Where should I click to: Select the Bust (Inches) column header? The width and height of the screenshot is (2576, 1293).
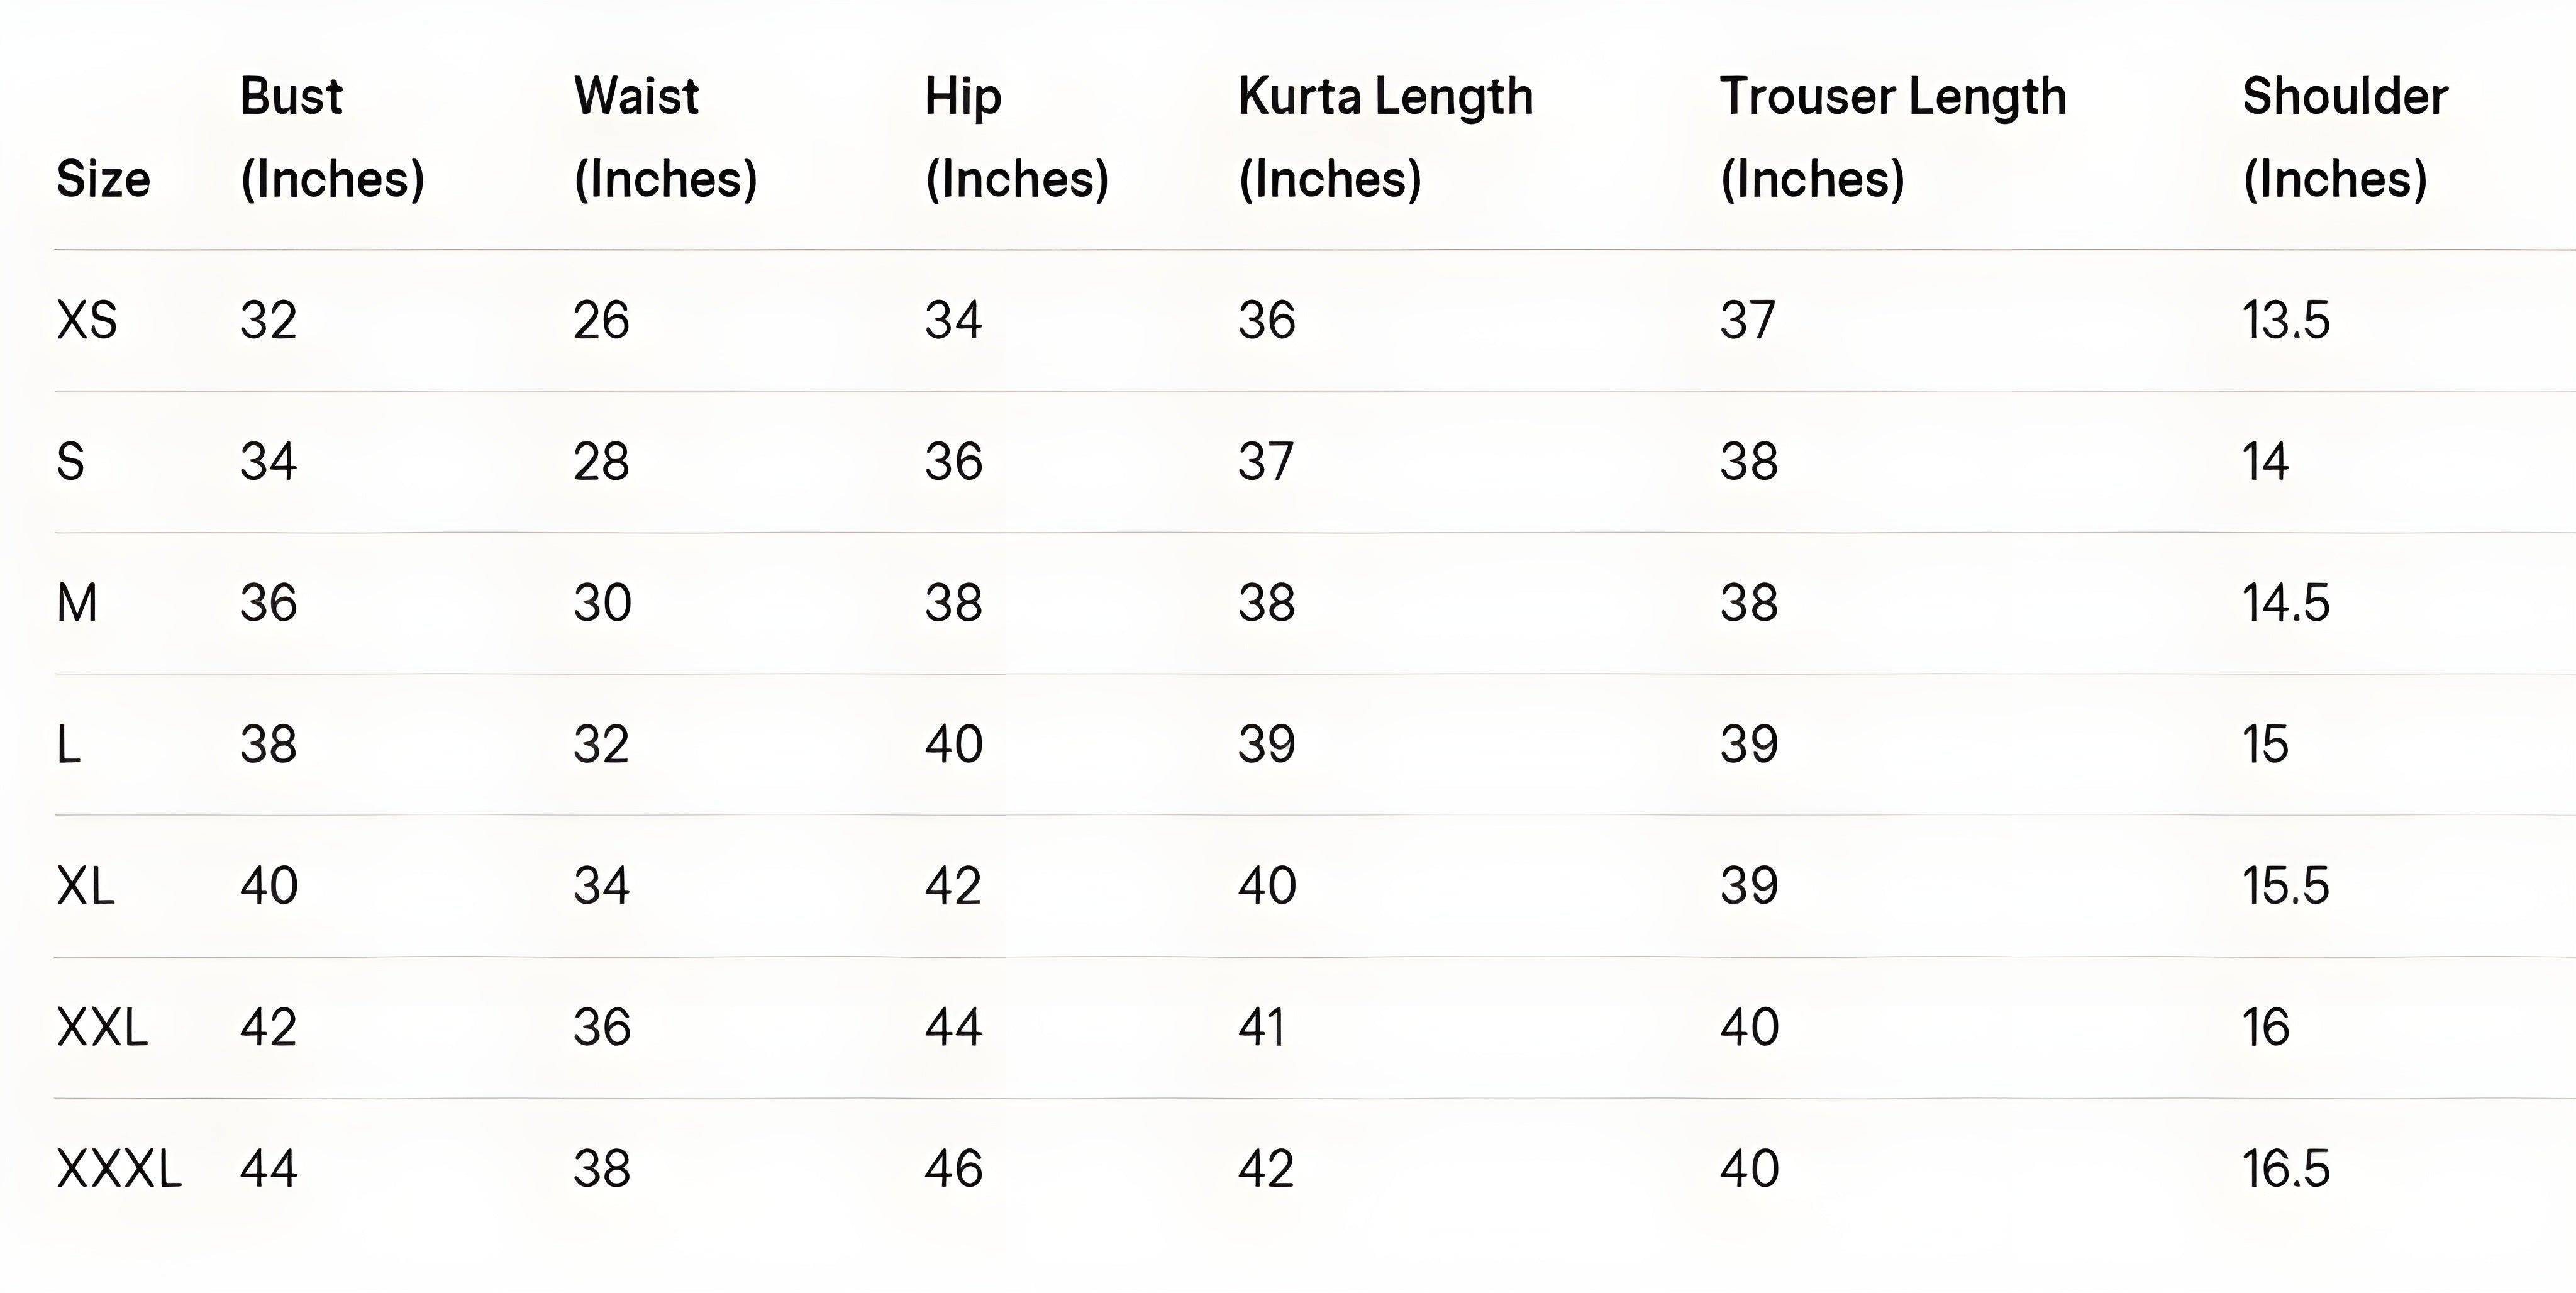332,137
